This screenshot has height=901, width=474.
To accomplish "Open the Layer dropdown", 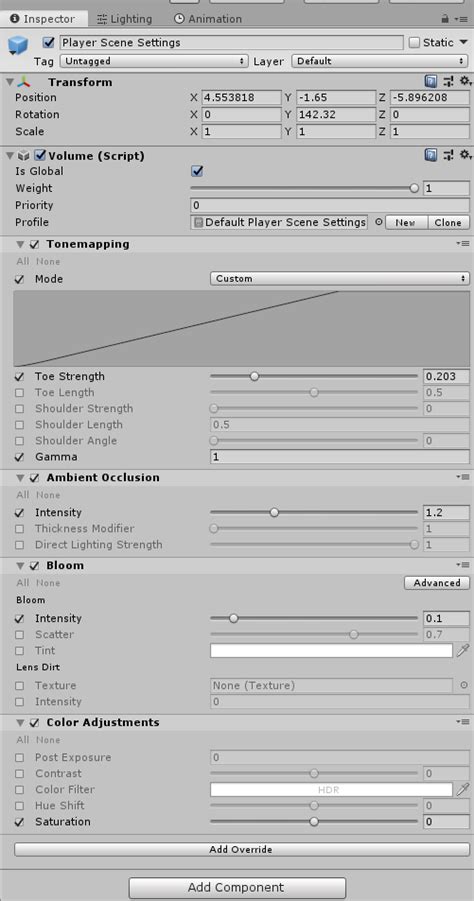I will 380,61.
